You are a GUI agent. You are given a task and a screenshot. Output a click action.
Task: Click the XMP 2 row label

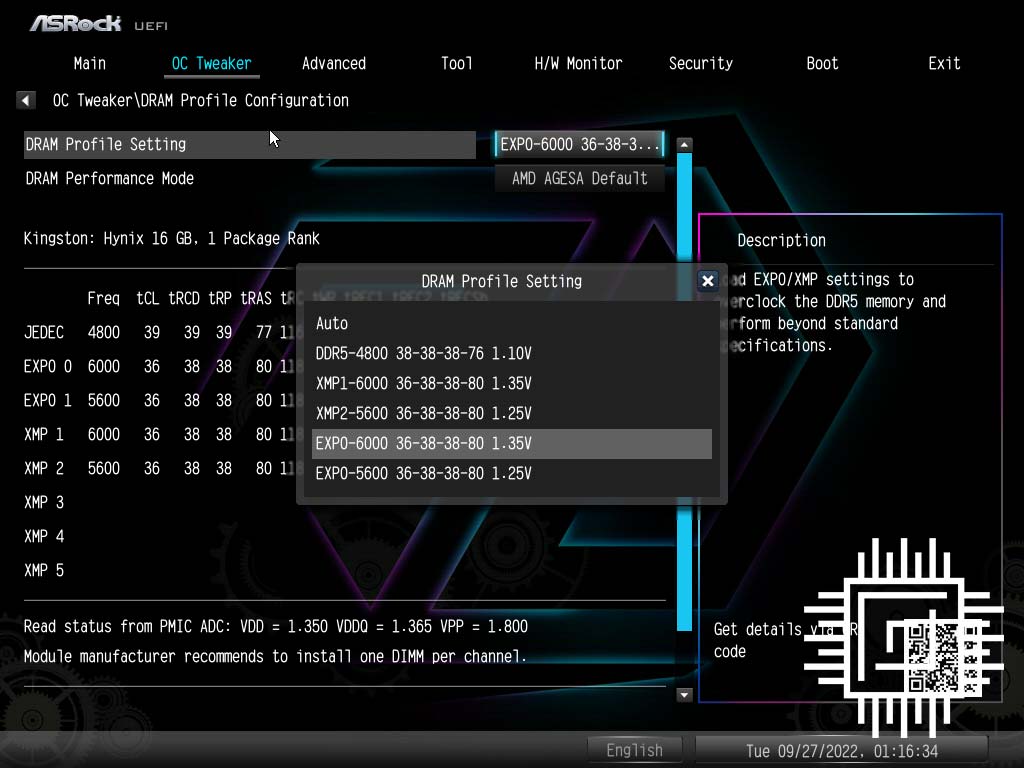pyautogui.click(x=44, y=468)
